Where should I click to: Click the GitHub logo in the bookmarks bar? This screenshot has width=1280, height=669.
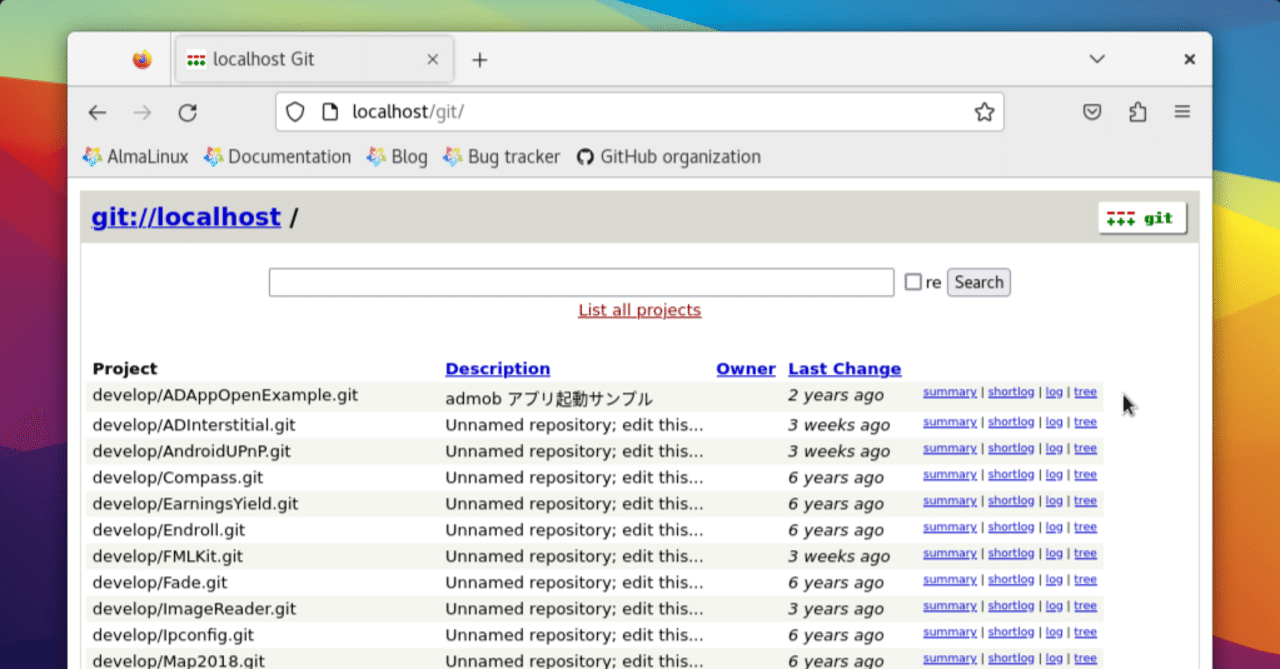tap(585, 156)
